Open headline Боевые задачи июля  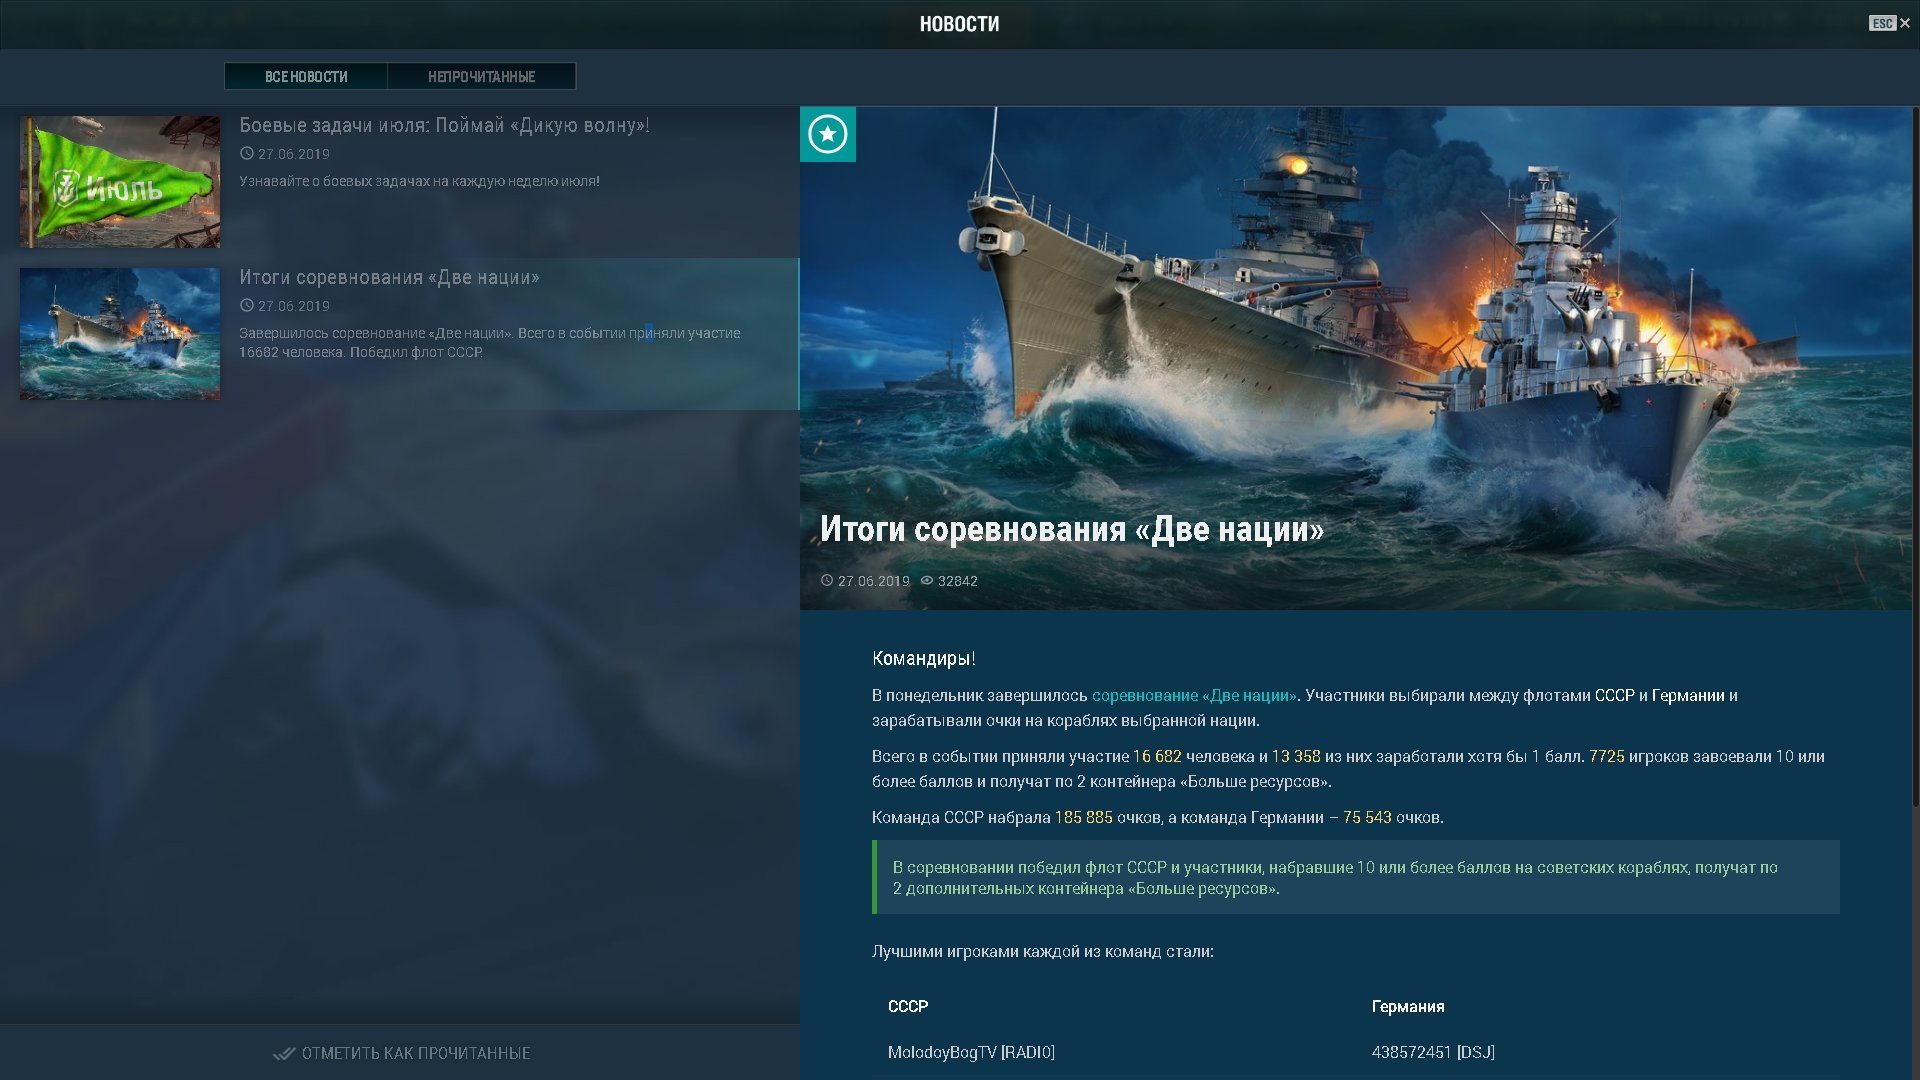(x=444, y=126)
